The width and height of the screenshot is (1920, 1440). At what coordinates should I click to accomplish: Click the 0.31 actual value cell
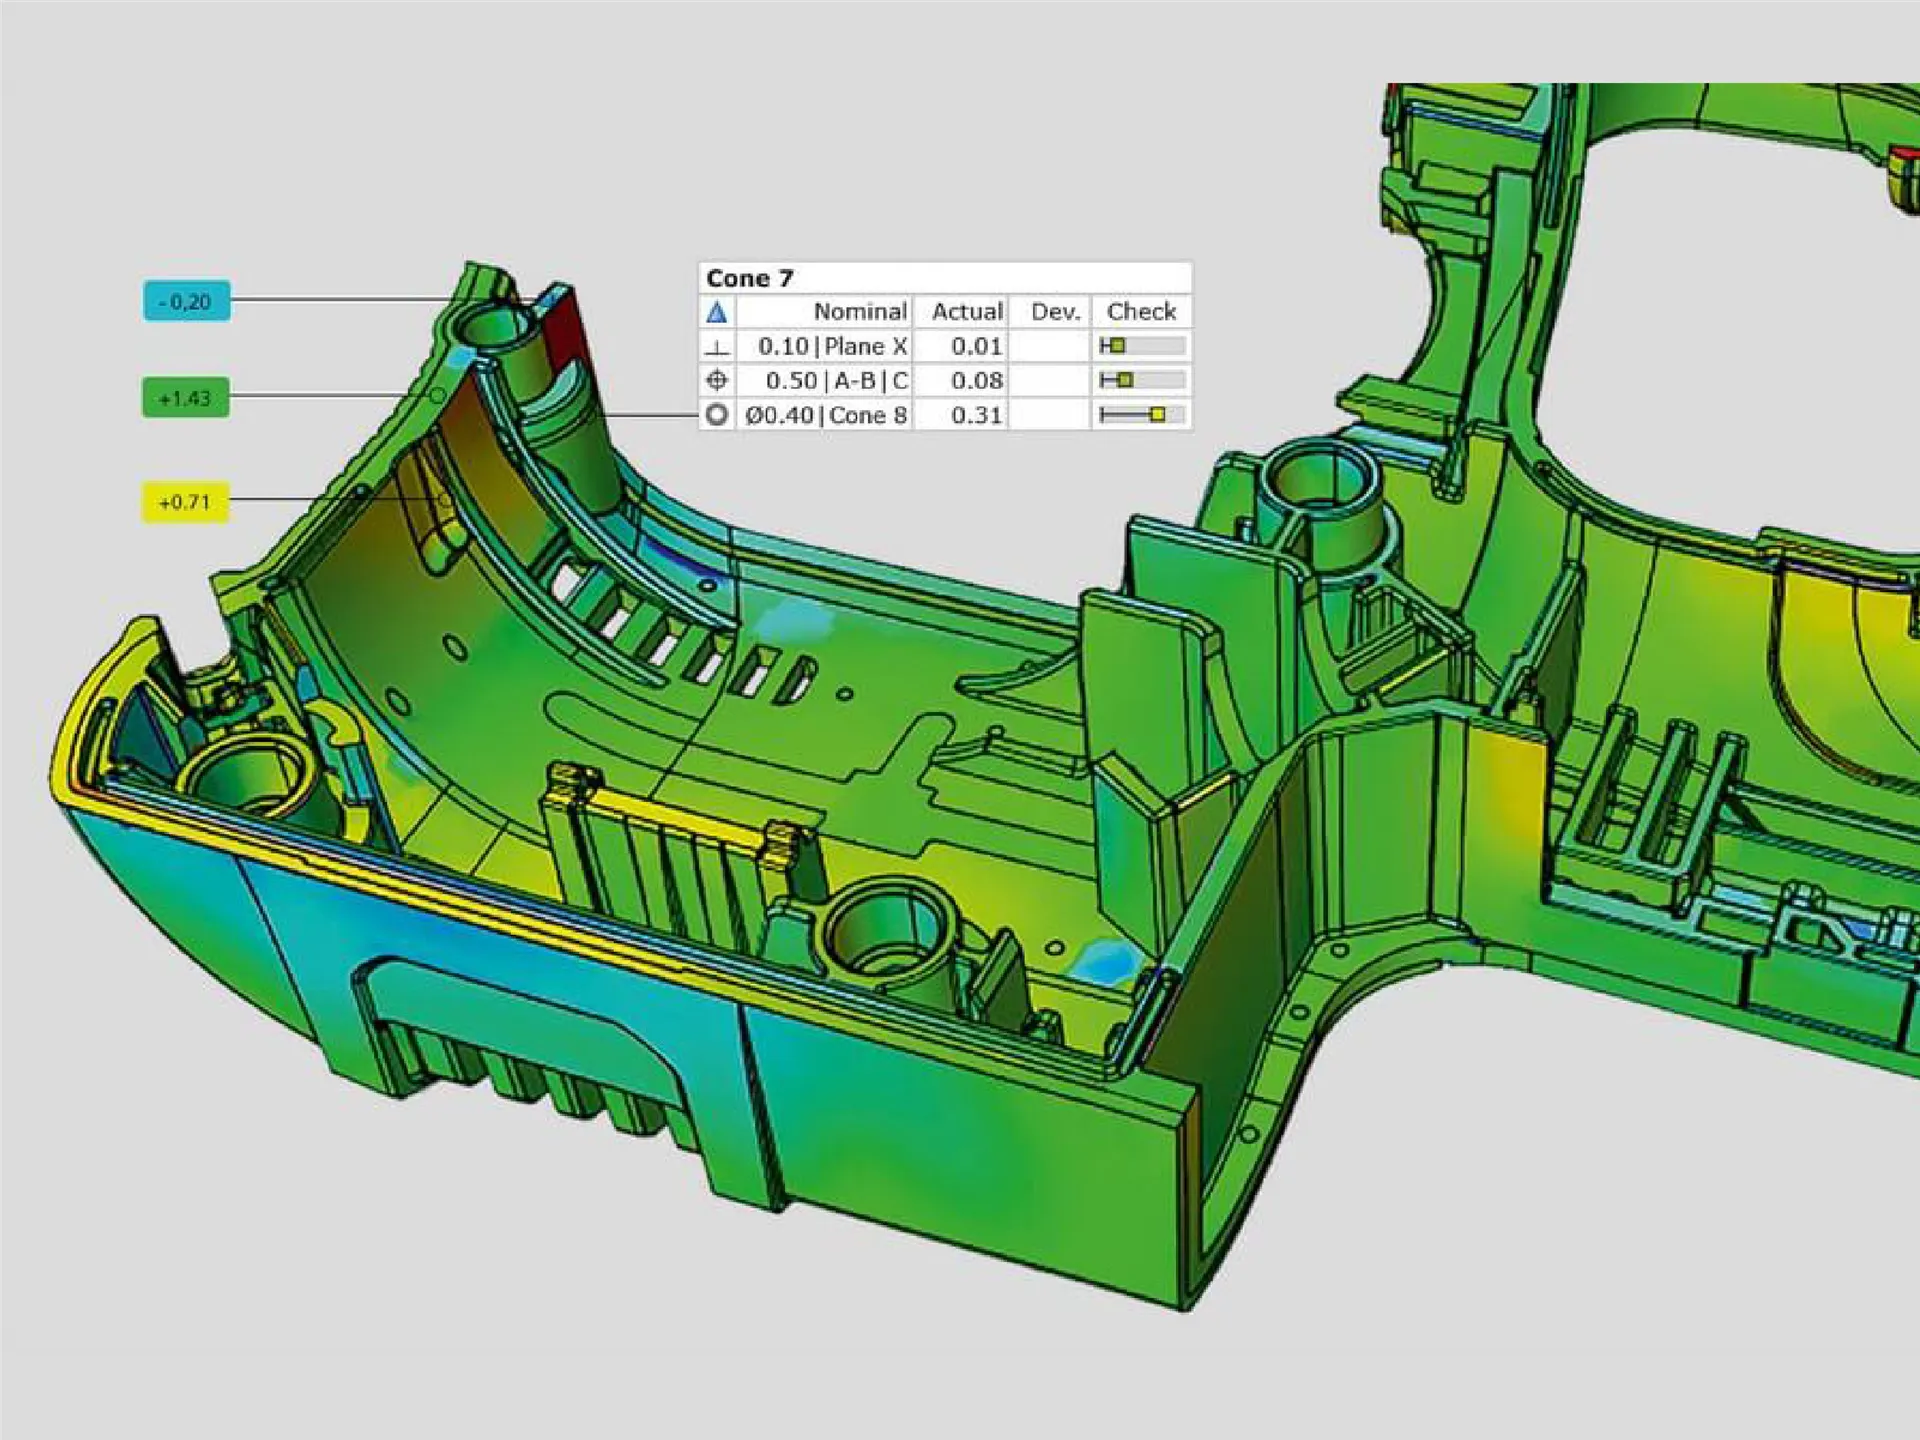975,415
